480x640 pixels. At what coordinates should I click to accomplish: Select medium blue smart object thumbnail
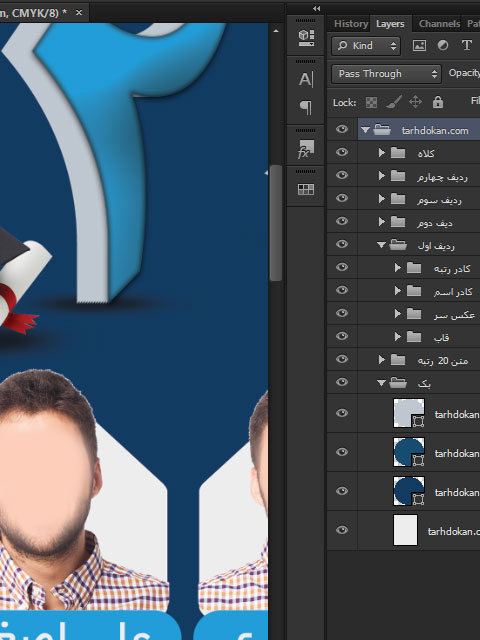[409, 452]
